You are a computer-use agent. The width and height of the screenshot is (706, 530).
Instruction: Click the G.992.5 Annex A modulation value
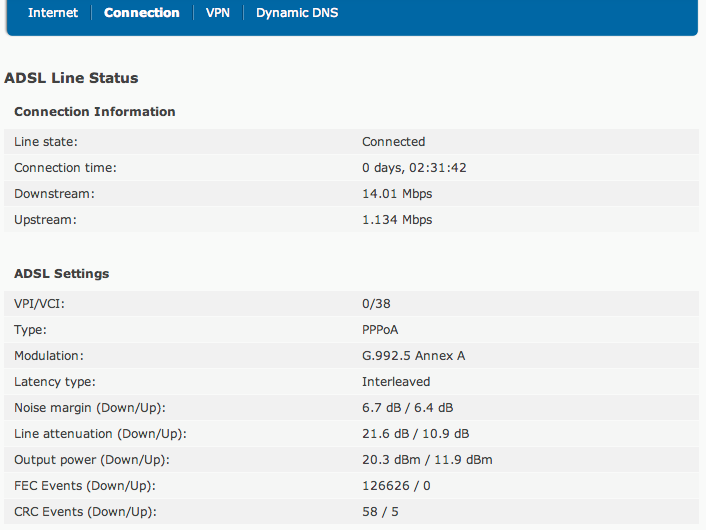pyautogui.click(x=413, y=356)
